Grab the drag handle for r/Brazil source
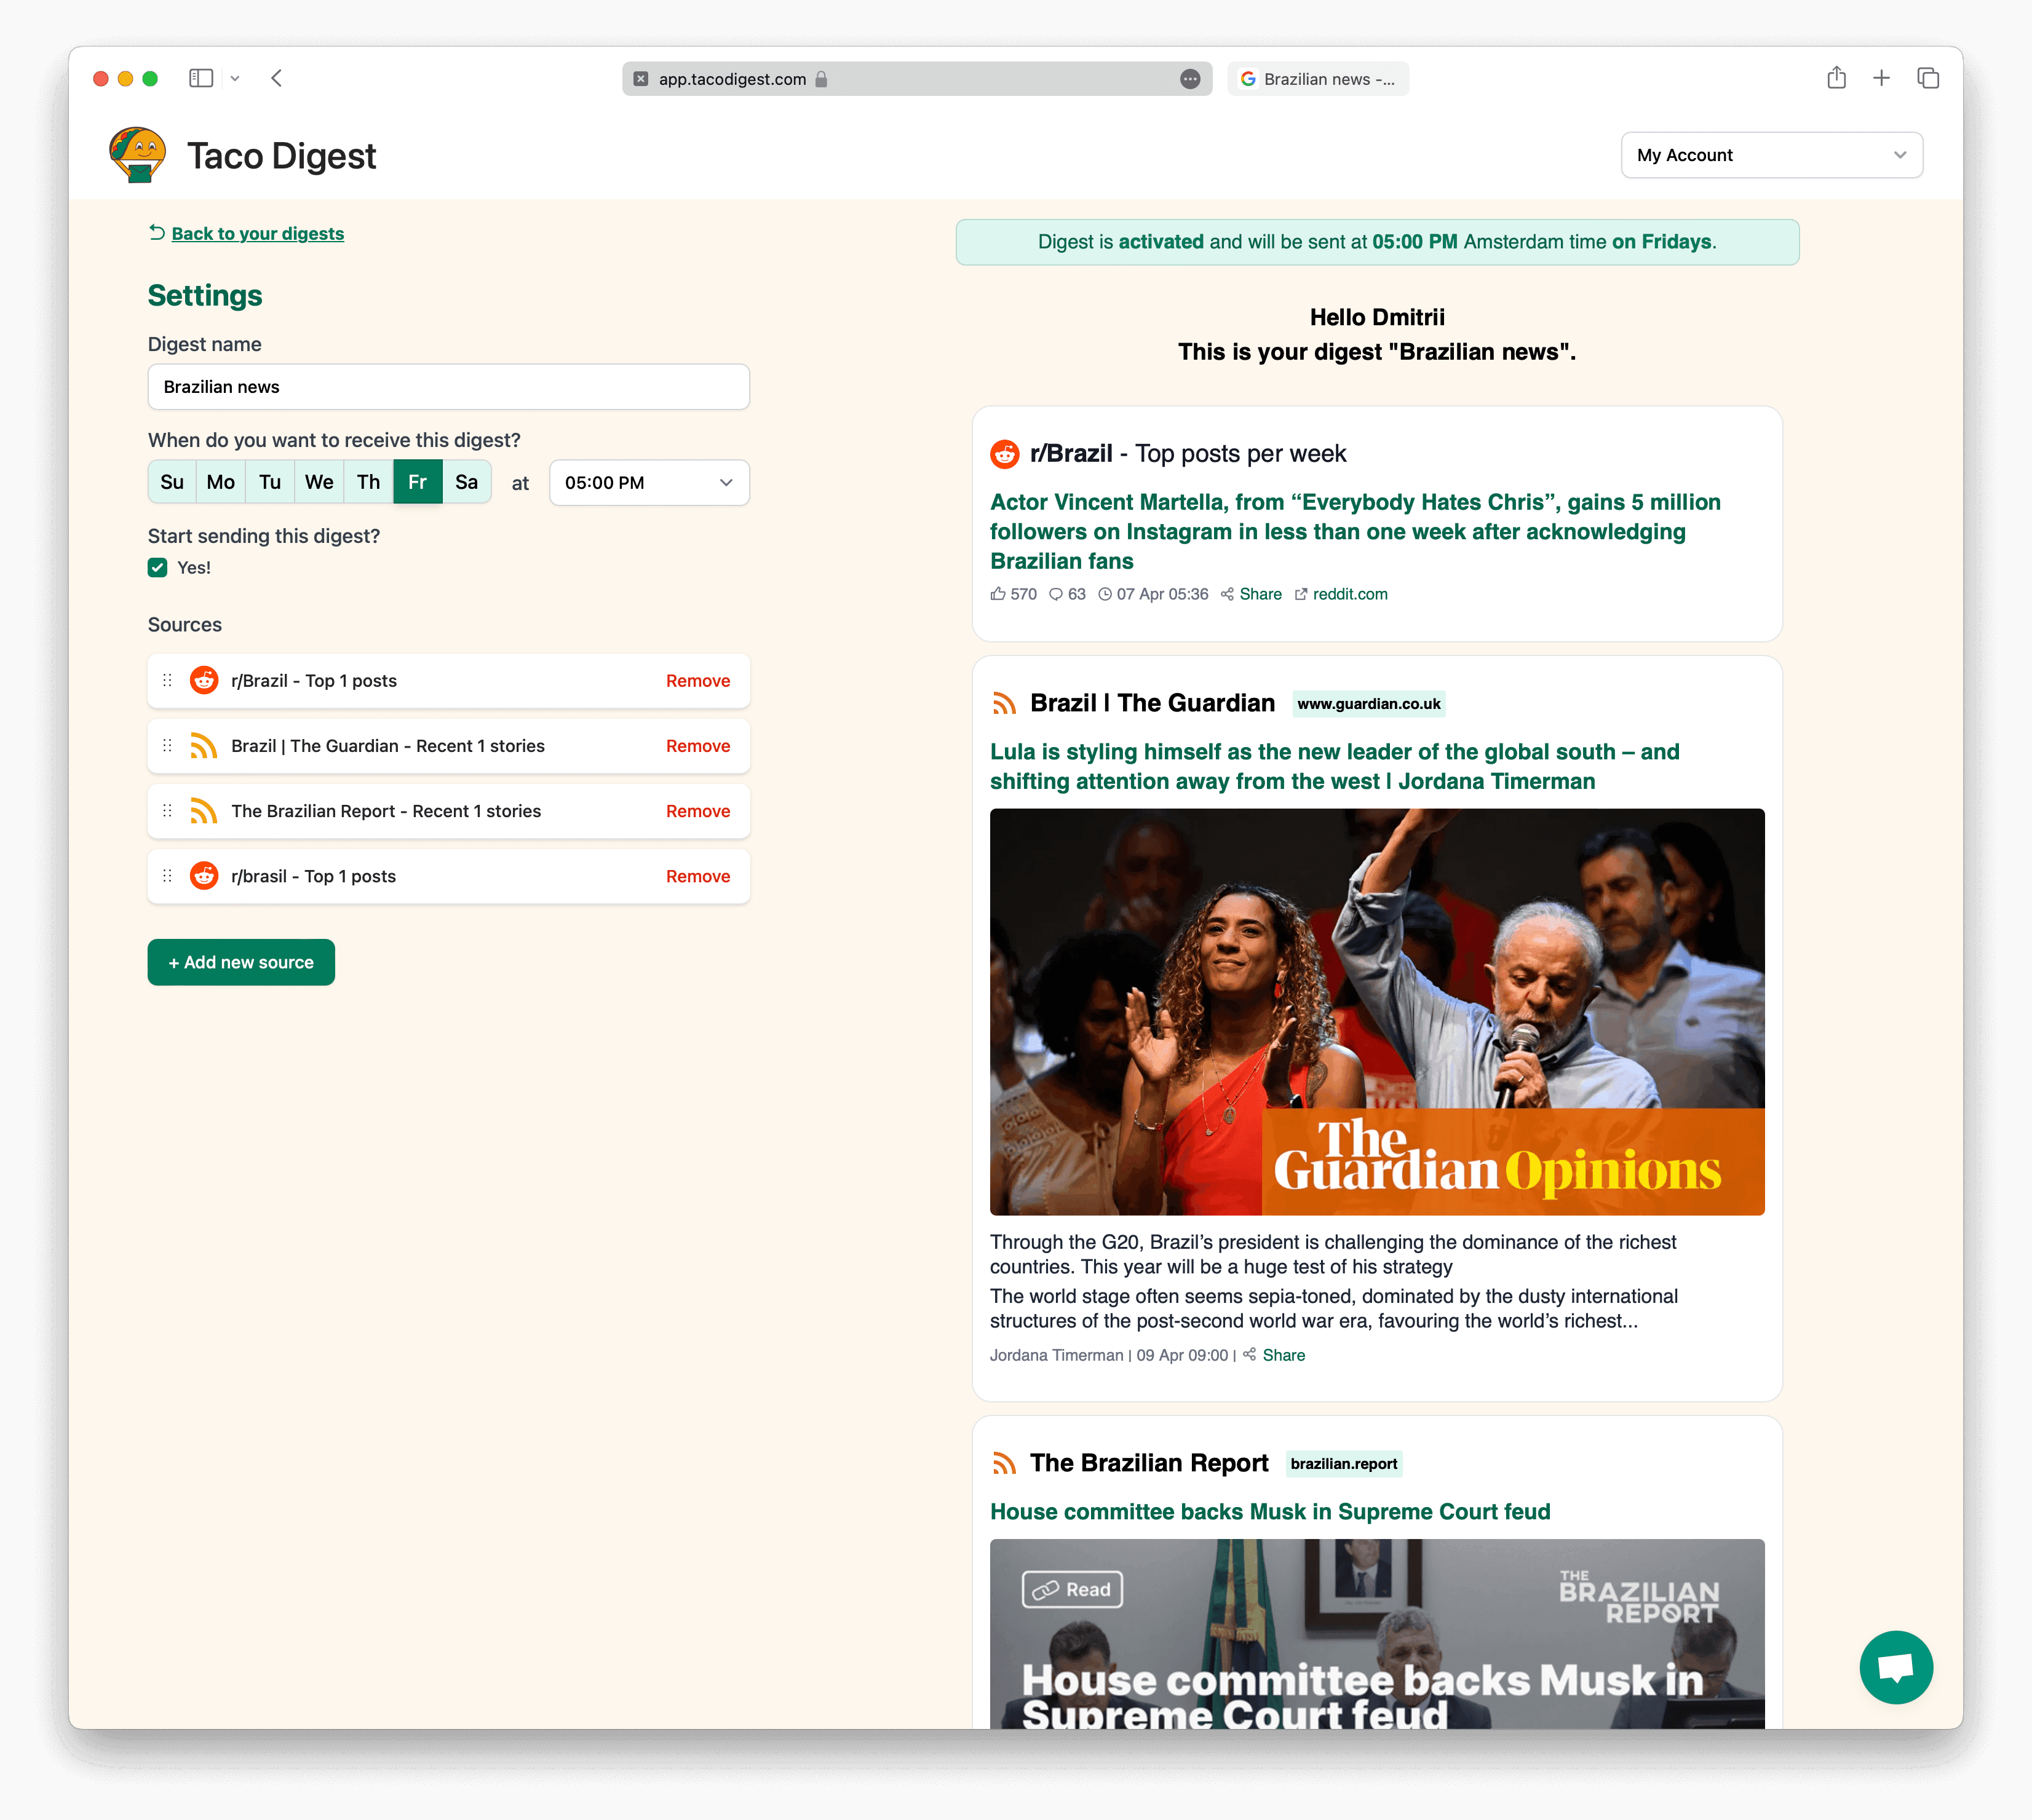The height and width of the screenshot is (1820, 2032). tap(167, 680)
